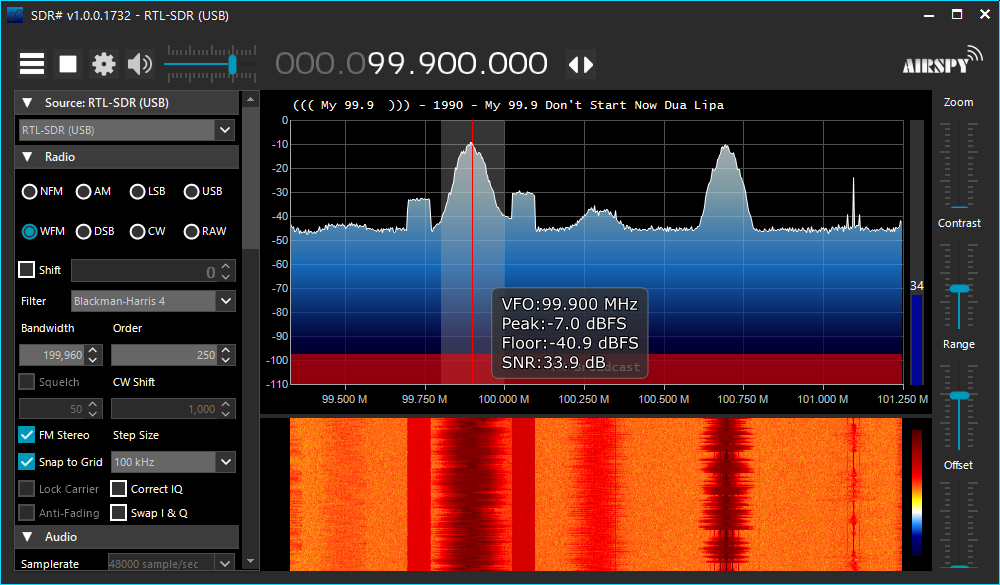This screenshot has width=1000, height=585.
Task: Click the signal level meter showing 34
Action: click(x=916, y=253)
